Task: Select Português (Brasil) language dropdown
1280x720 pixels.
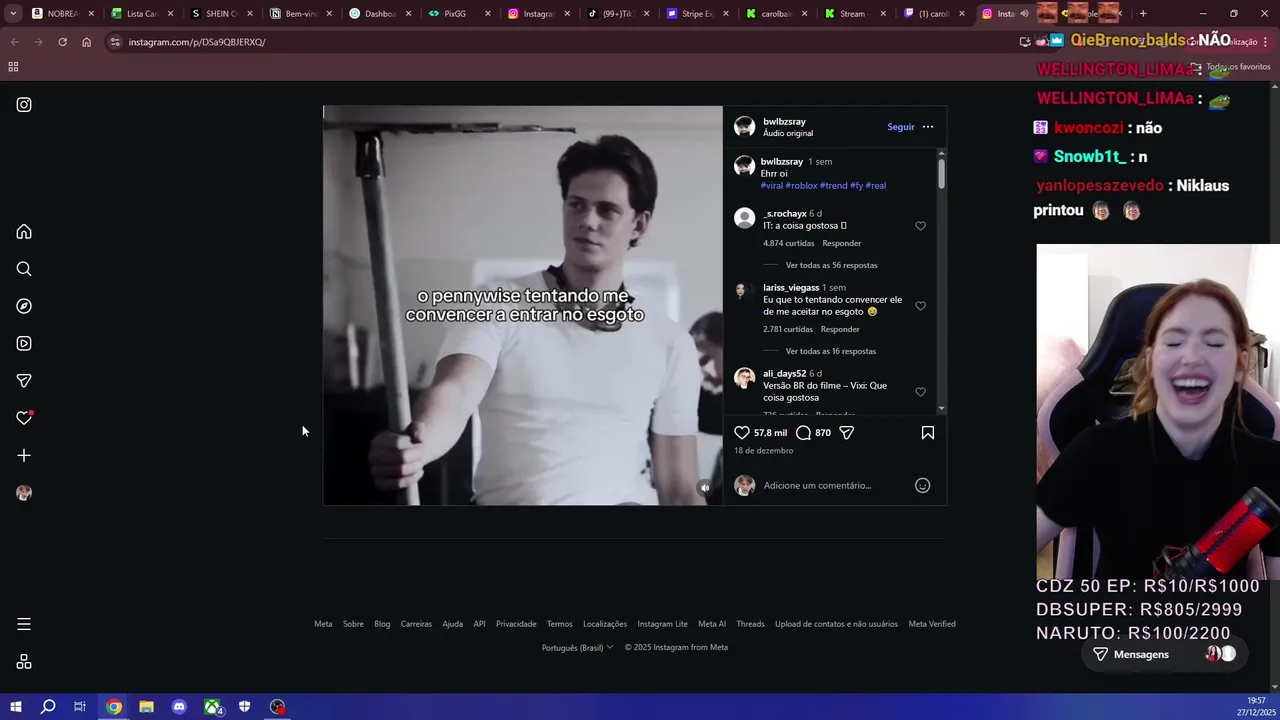Action: pyautogui.click(x=577, y=647)
